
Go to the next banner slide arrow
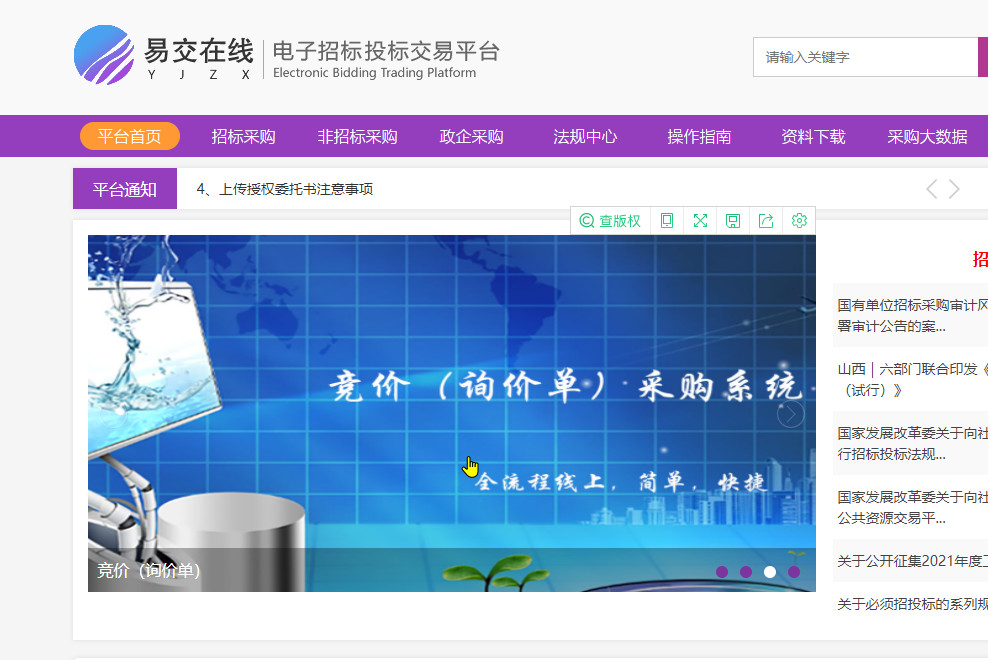(790, 413)
